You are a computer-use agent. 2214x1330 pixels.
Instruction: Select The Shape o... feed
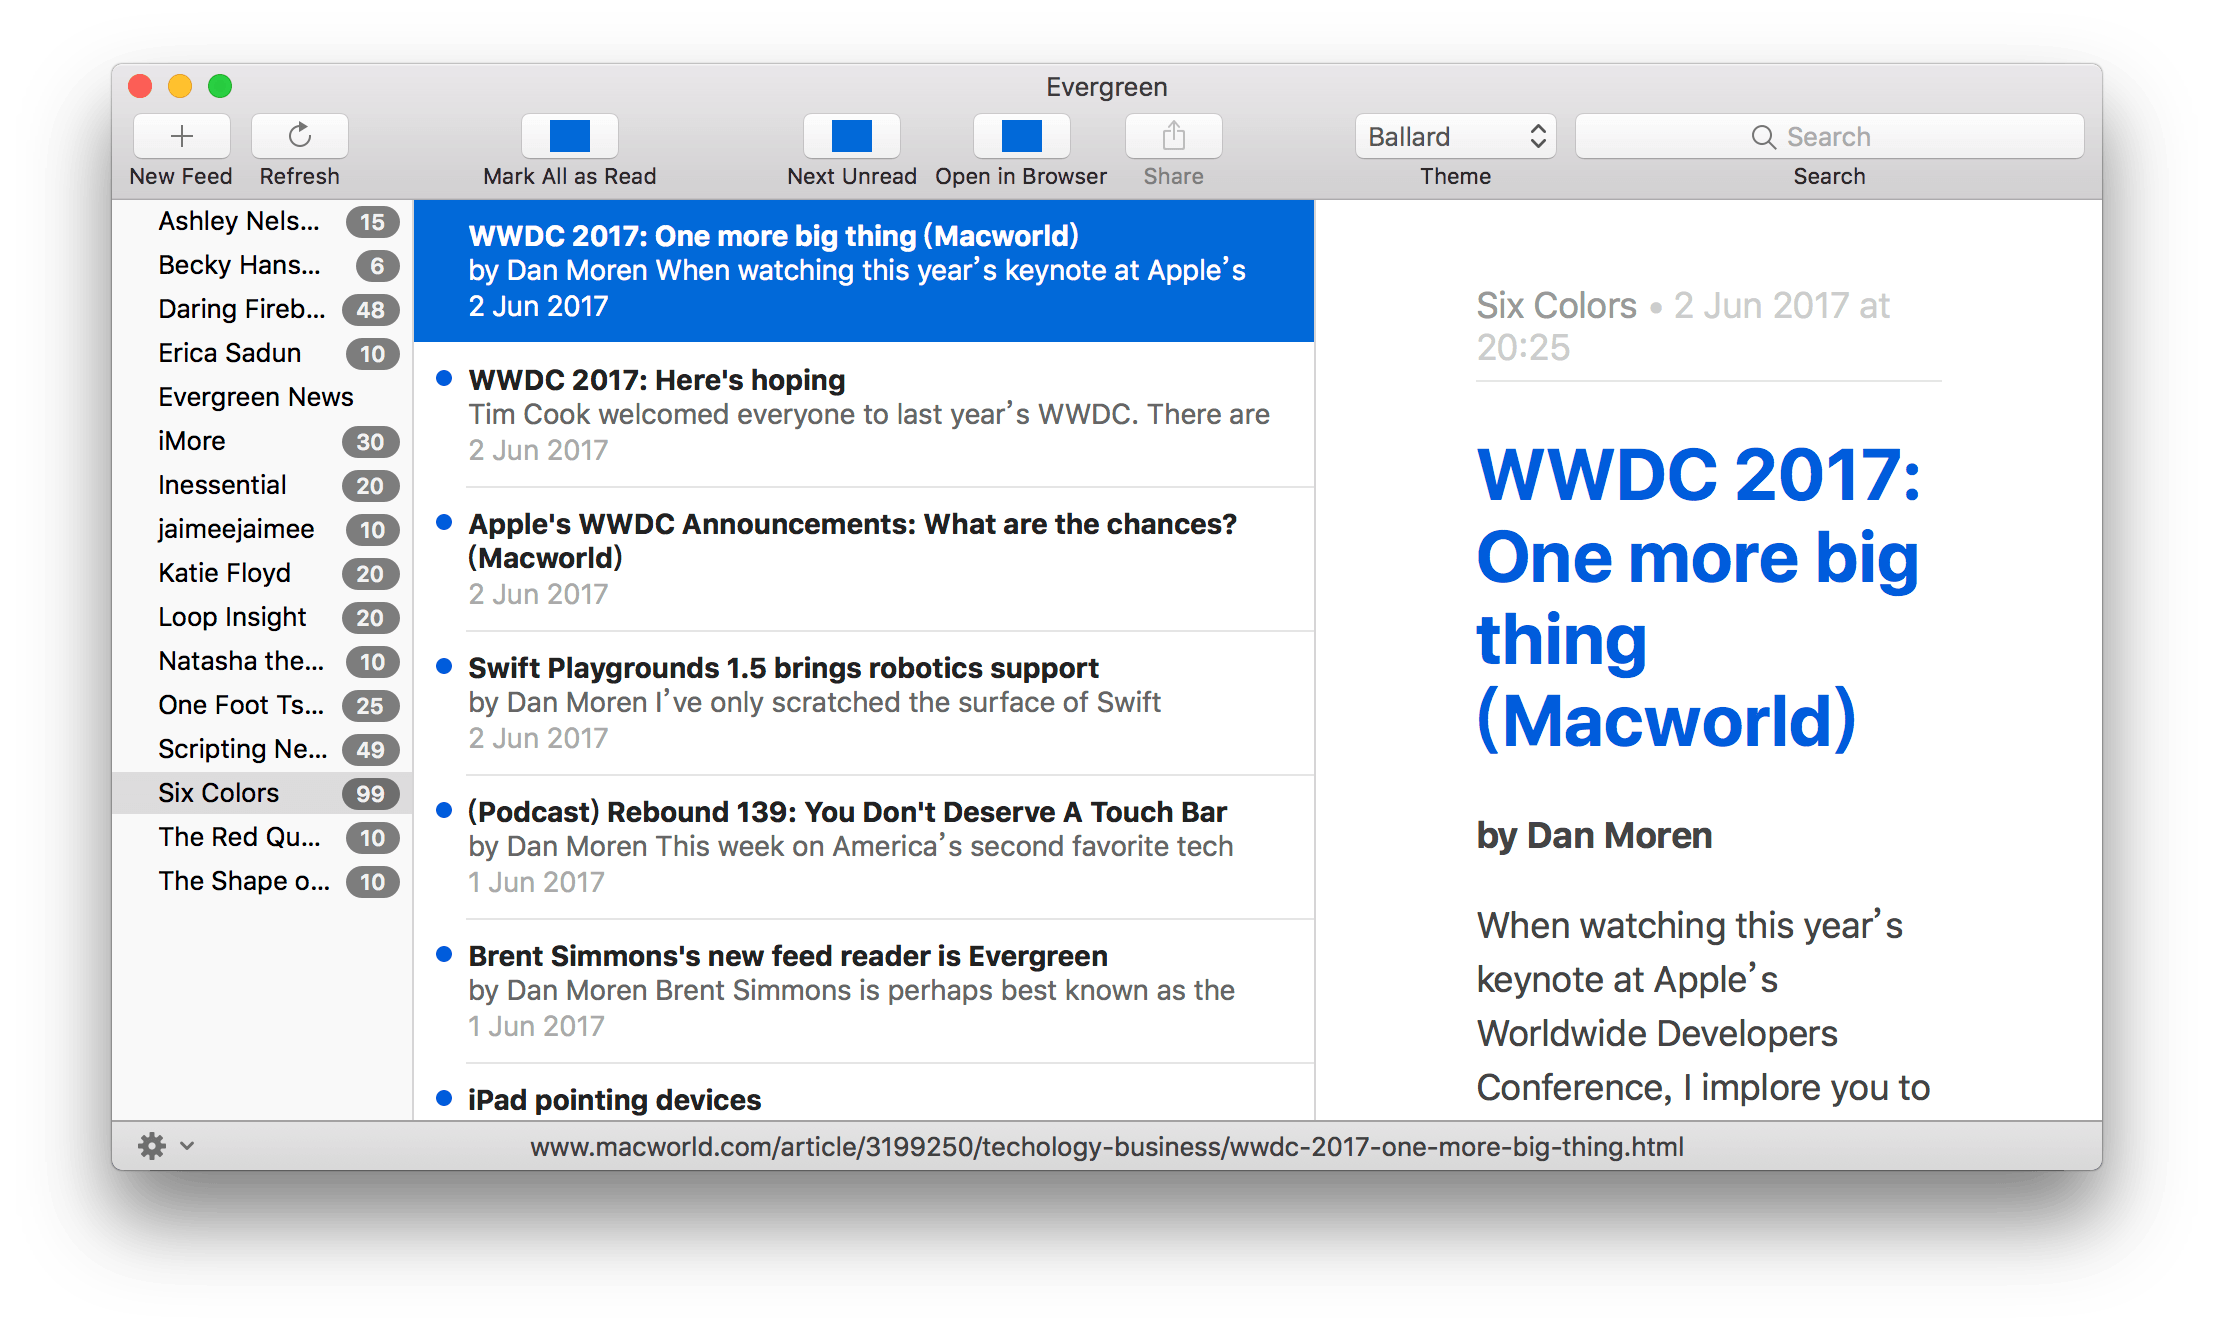point(262,881)
